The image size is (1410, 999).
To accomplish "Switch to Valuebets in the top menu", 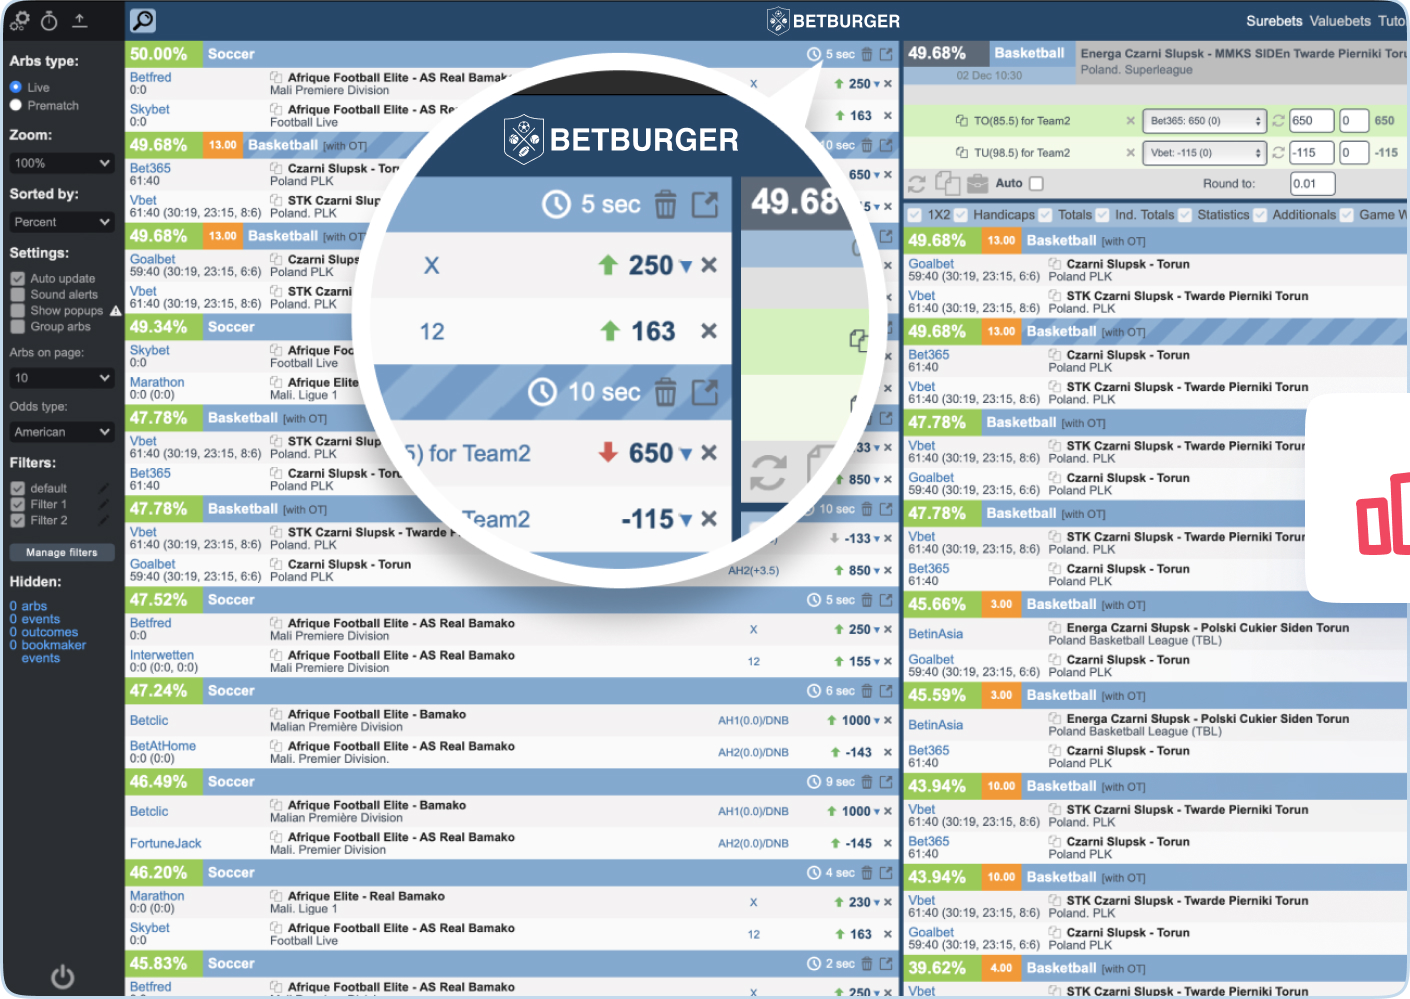I will 1339,21.
